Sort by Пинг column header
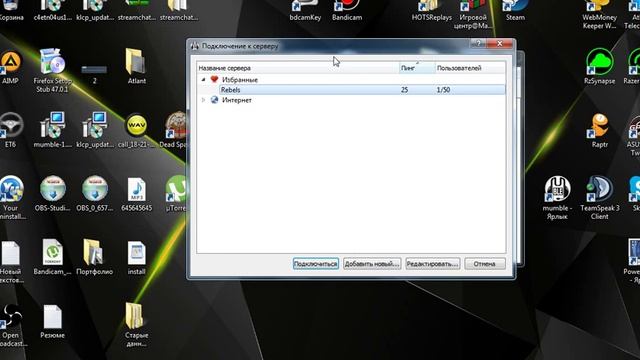Image resolution: width=640 pixels, height=360 pixels. pyautogui.click(x=417, y=68)
